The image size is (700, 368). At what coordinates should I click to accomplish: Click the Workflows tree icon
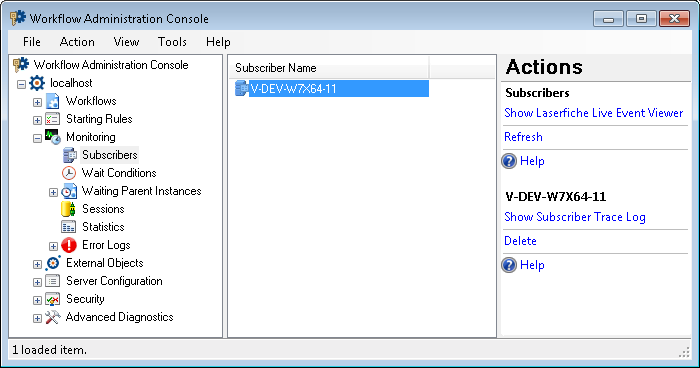tap(52, 101)
